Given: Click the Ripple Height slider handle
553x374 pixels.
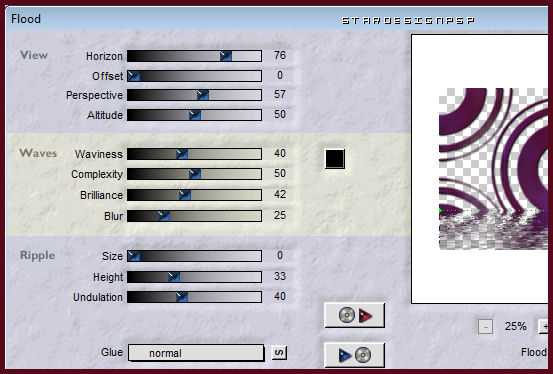Looking at the screenshot, I should pos(174,277).
